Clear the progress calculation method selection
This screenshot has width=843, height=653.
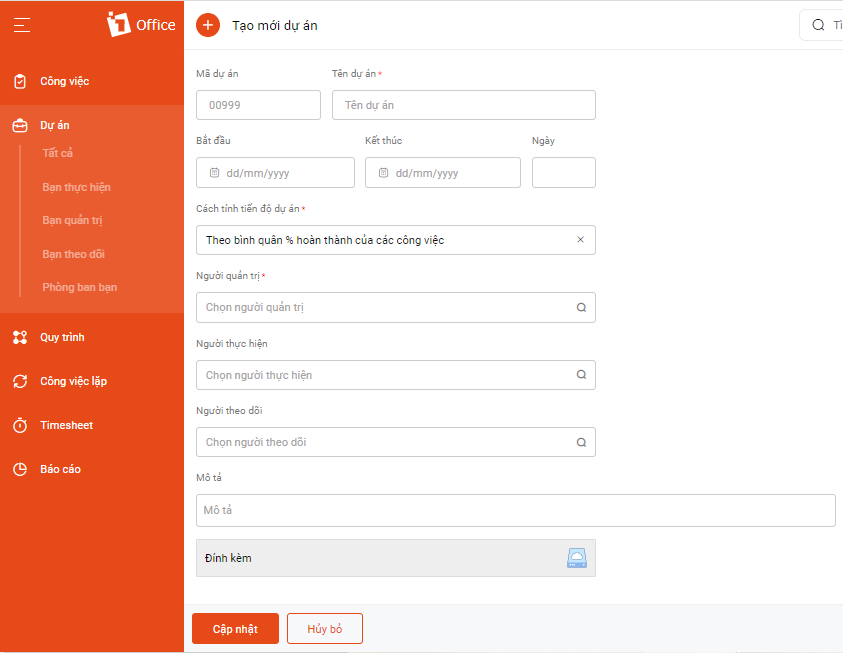coord(580,240)
